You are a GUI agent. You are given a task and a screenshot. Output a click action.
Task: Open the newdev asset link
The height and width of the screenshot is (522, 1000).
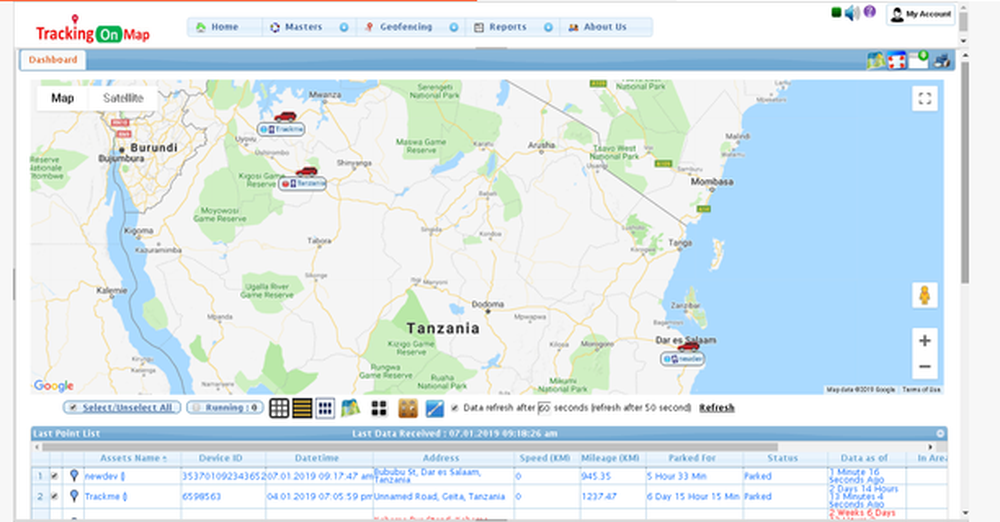(x=105, y=476)
